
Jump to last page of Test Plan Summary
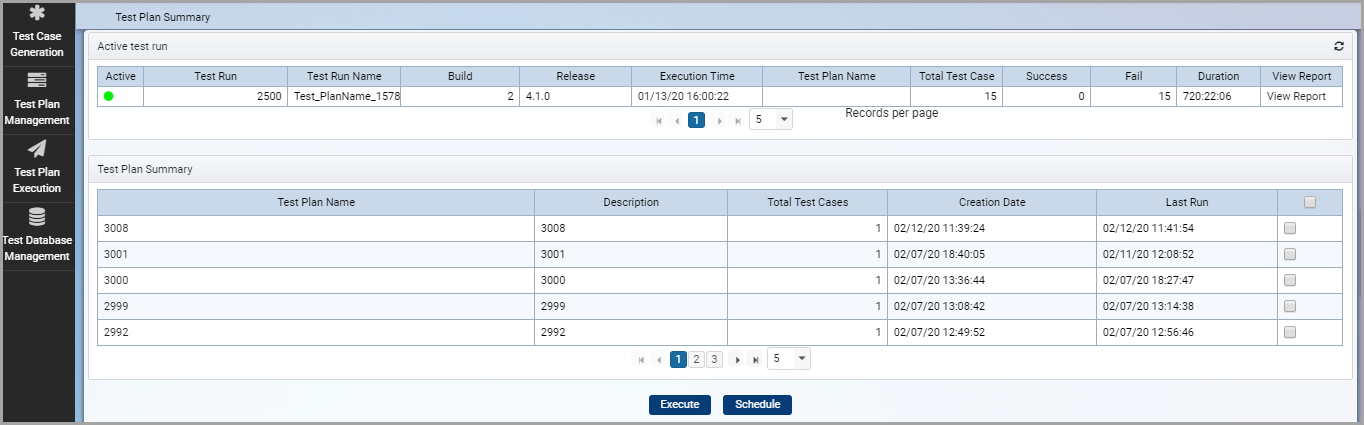tap(756, 359)
